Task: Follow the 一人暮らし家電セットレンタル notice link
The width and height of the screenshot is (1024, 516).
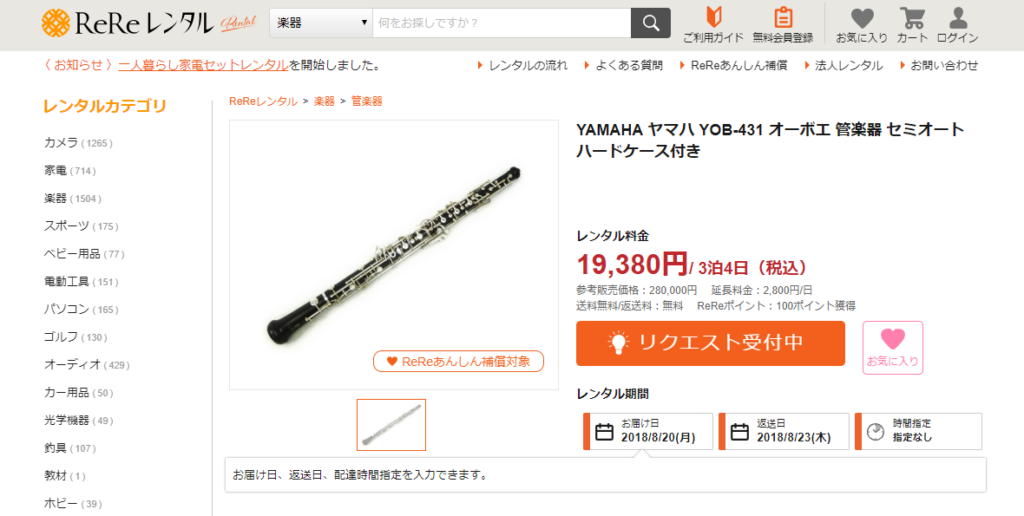Action: (203, 65)
